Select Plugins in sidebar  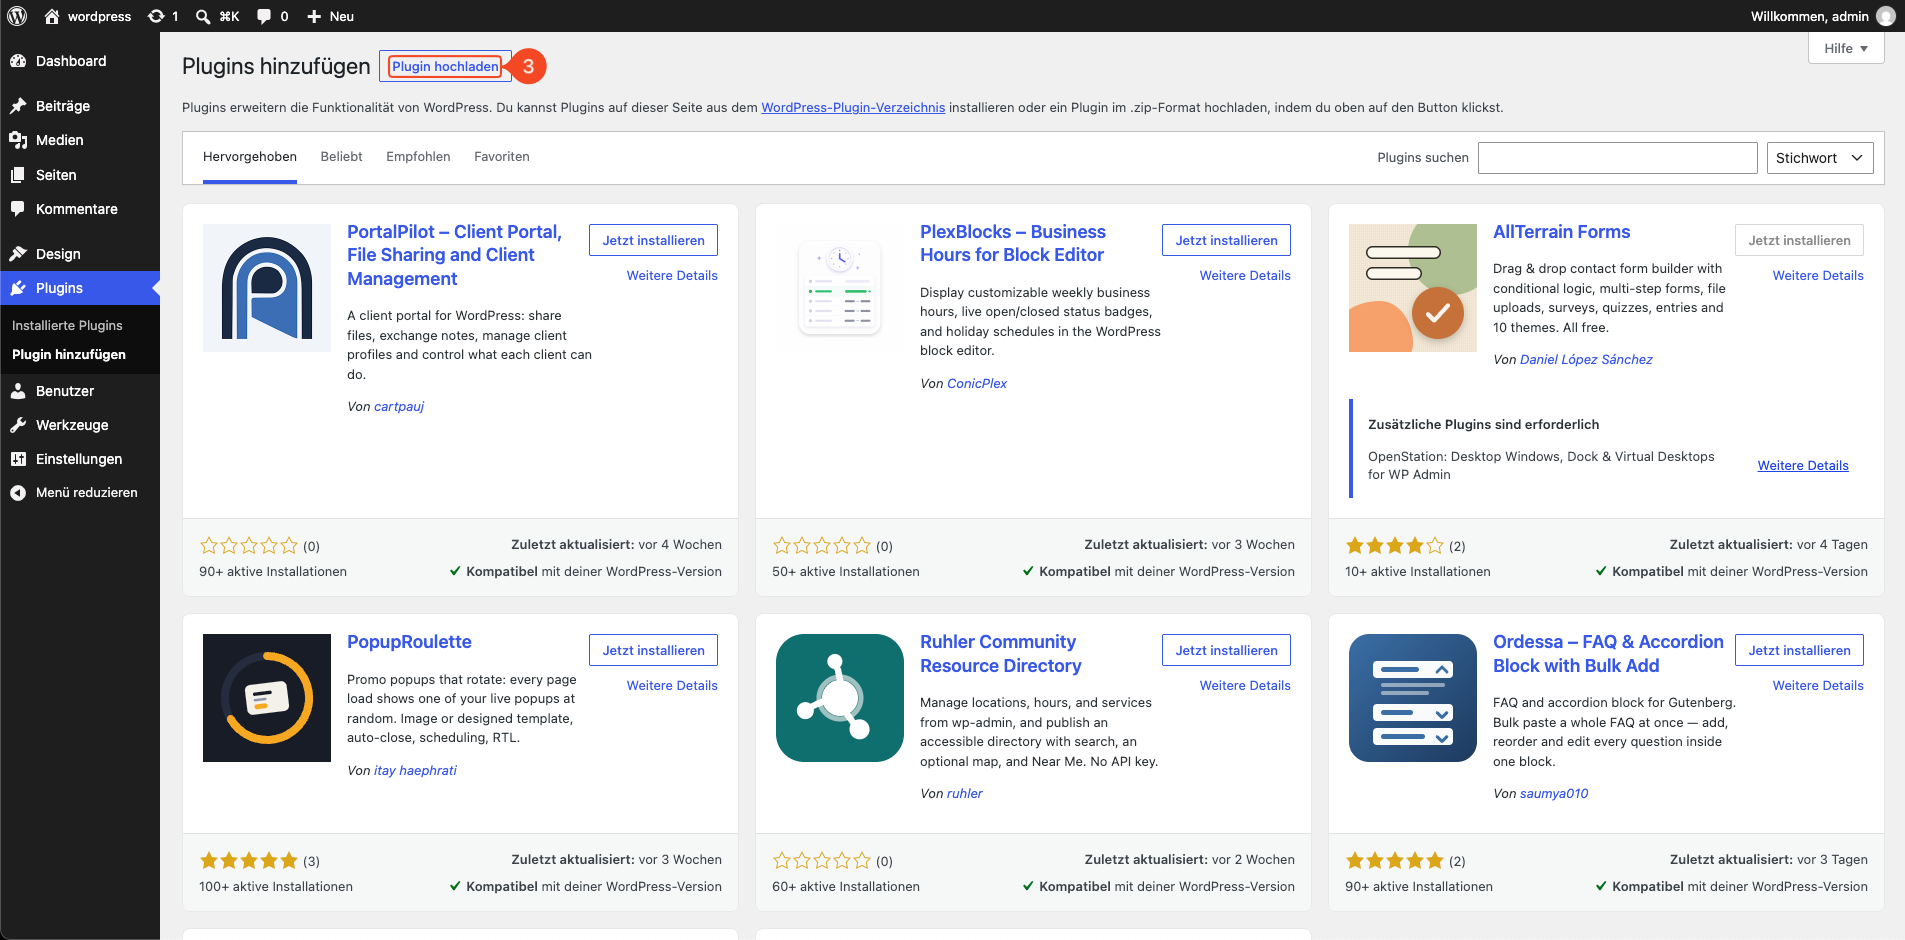coord(80,288)
